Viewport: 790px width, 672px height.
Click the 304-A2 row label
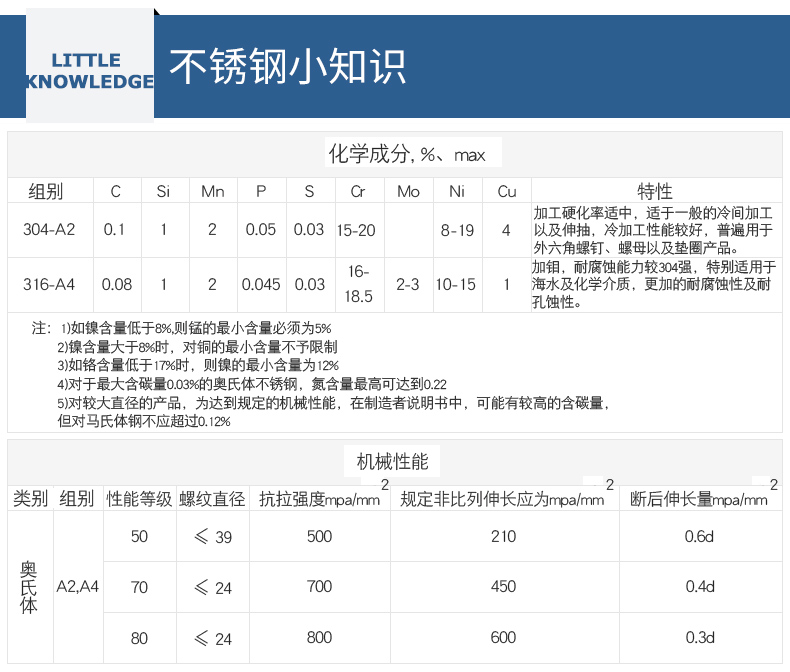(x=49, y=230)
